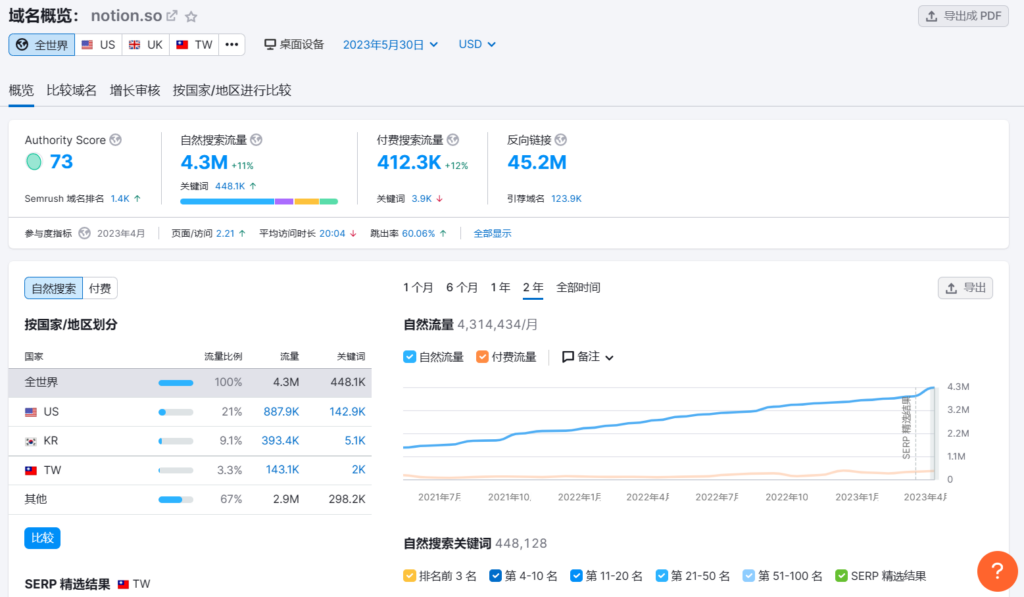Toggle the 第 4-10 名 checkbox

pos(495,575)
